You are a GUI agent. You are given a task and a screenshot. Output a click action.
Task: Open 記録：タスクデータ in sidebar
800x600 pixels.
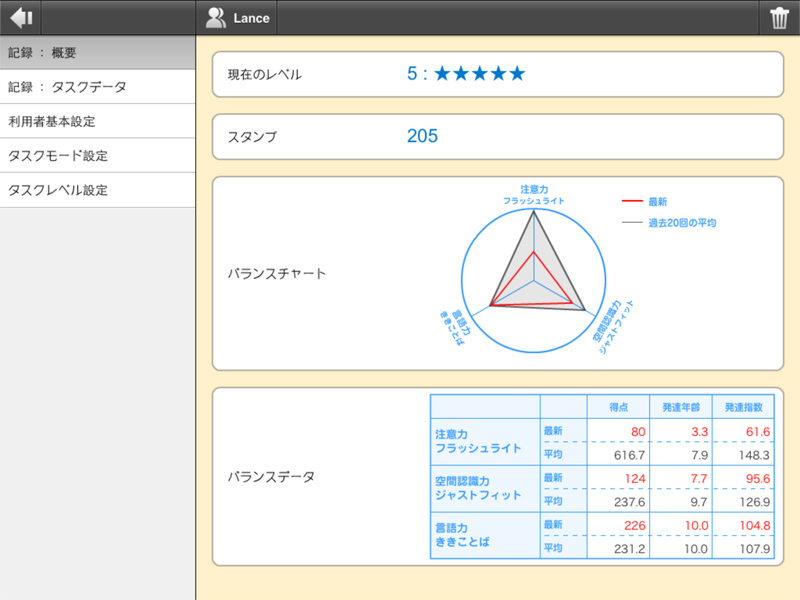(x=97, y=87)
